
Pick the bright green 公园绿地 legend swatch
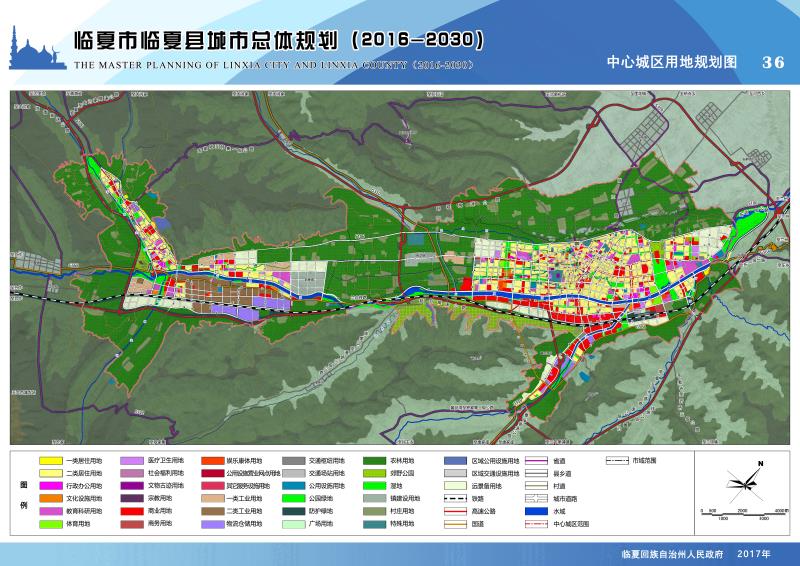point(295,497)
